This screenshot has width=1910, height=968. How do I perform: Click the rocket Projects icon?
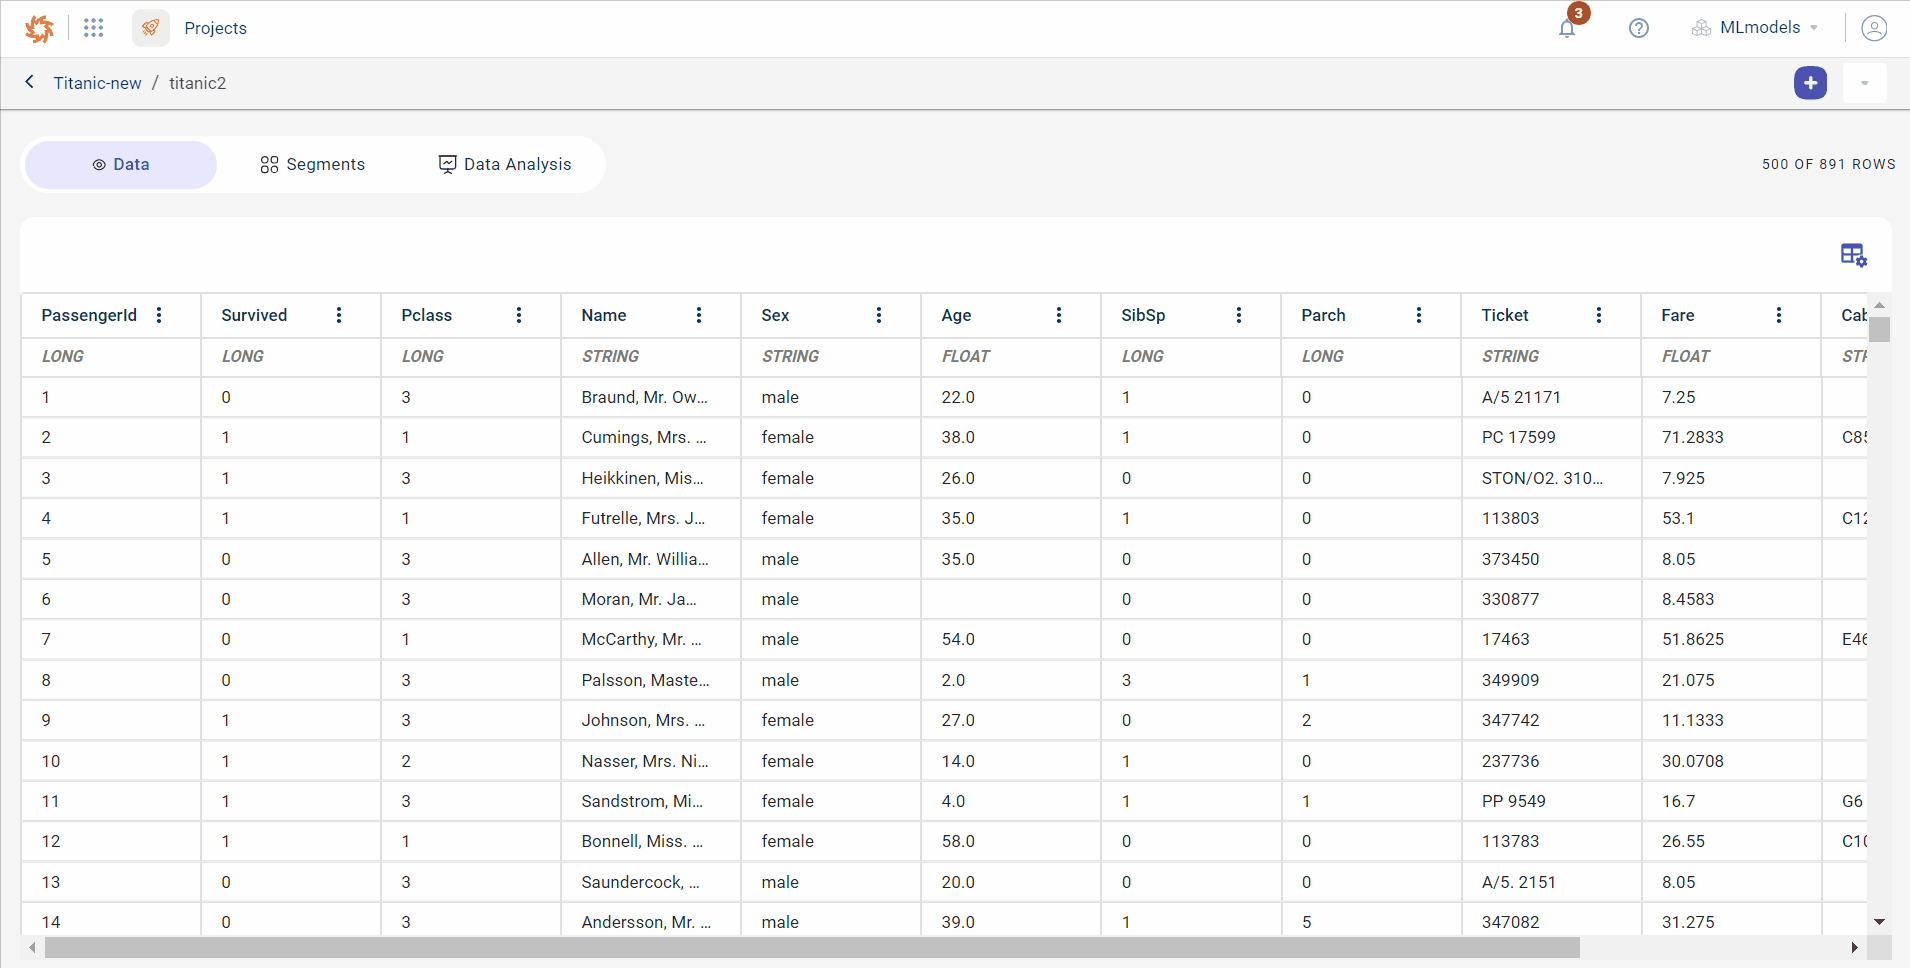point(150,28)
